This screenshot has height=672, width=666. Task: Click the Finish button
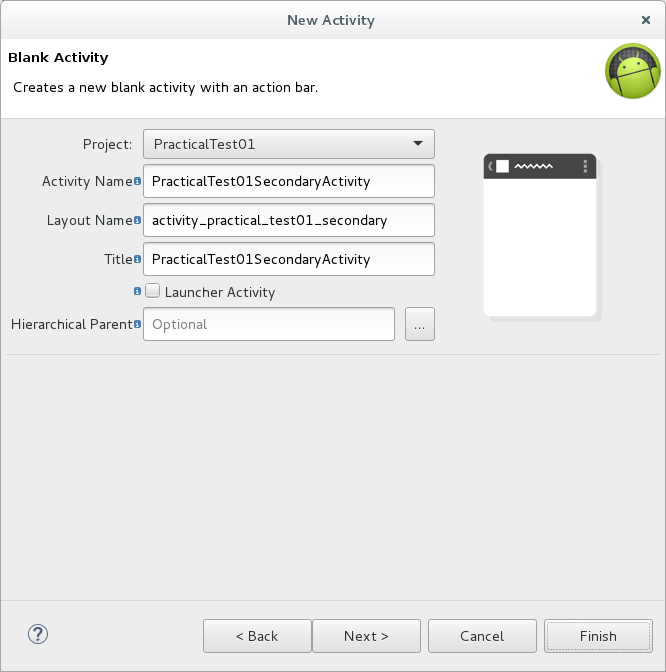pyautogui.click(x=598, y=636)
